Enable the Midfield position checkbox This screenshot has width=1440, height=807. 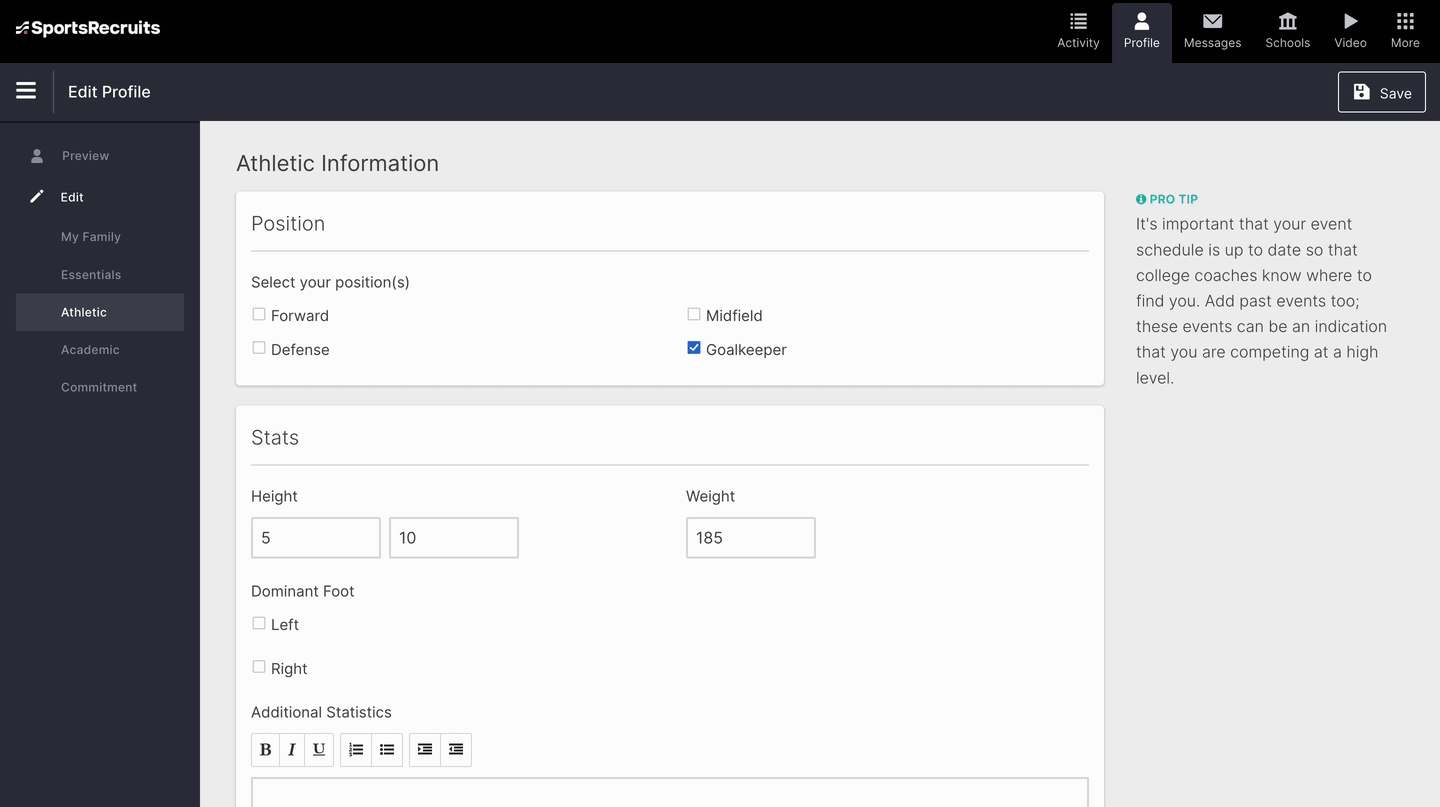694,314
